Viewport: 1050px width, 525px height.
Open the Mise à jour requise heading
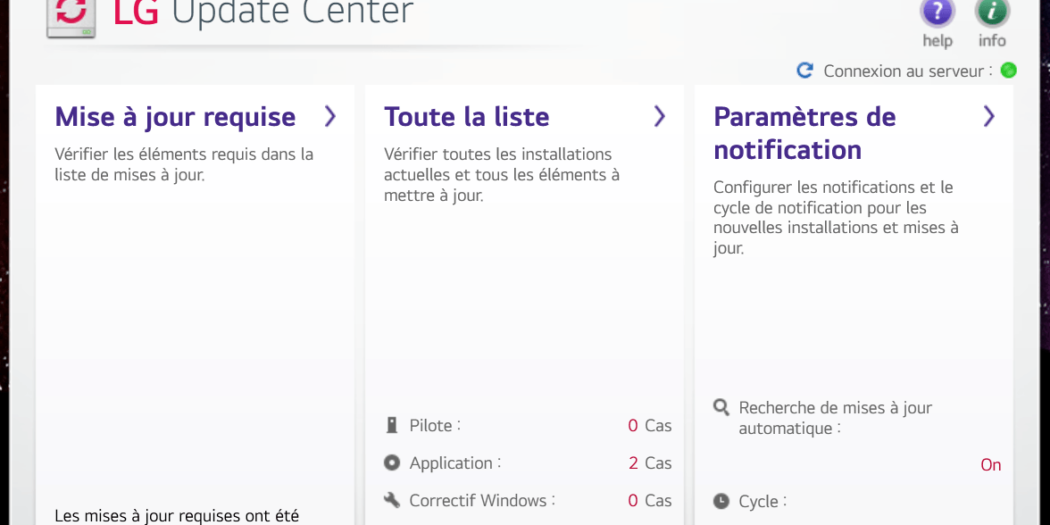[175, 117]
